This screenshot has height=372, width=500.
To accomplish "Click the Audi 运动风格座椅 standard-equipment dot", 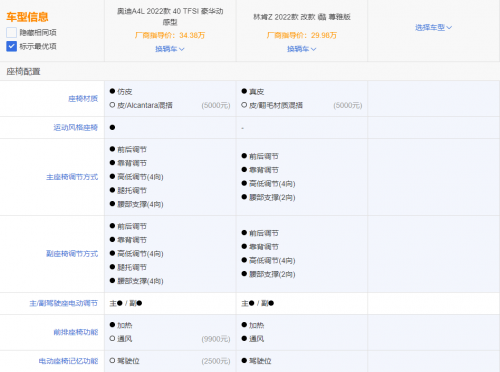I will pos(112,127).
